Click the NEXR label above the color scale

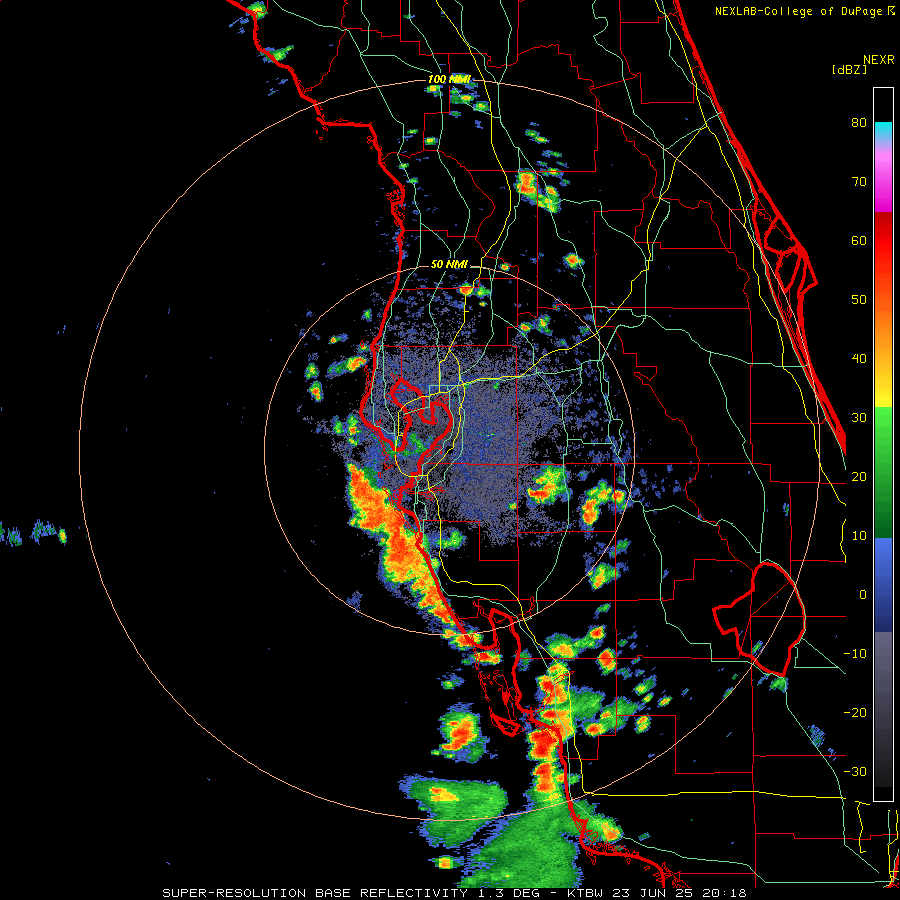pos(879,60)
